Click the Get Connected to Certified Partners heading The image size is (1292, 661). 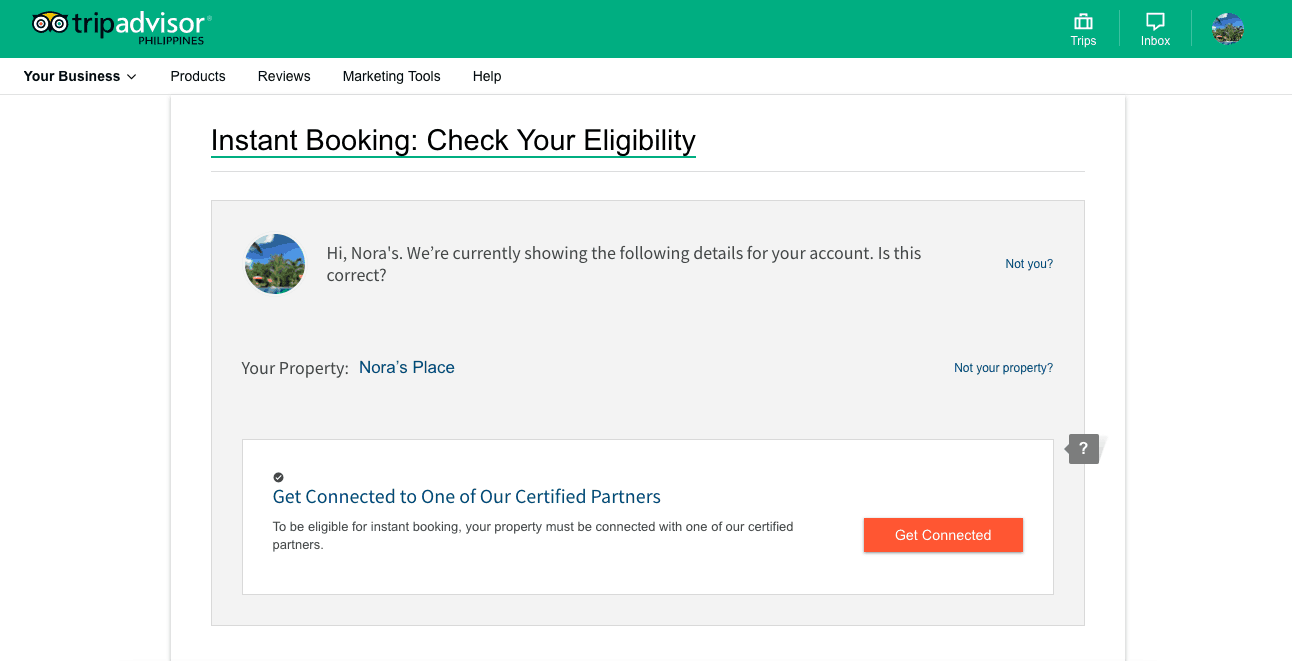pos(467,497)
